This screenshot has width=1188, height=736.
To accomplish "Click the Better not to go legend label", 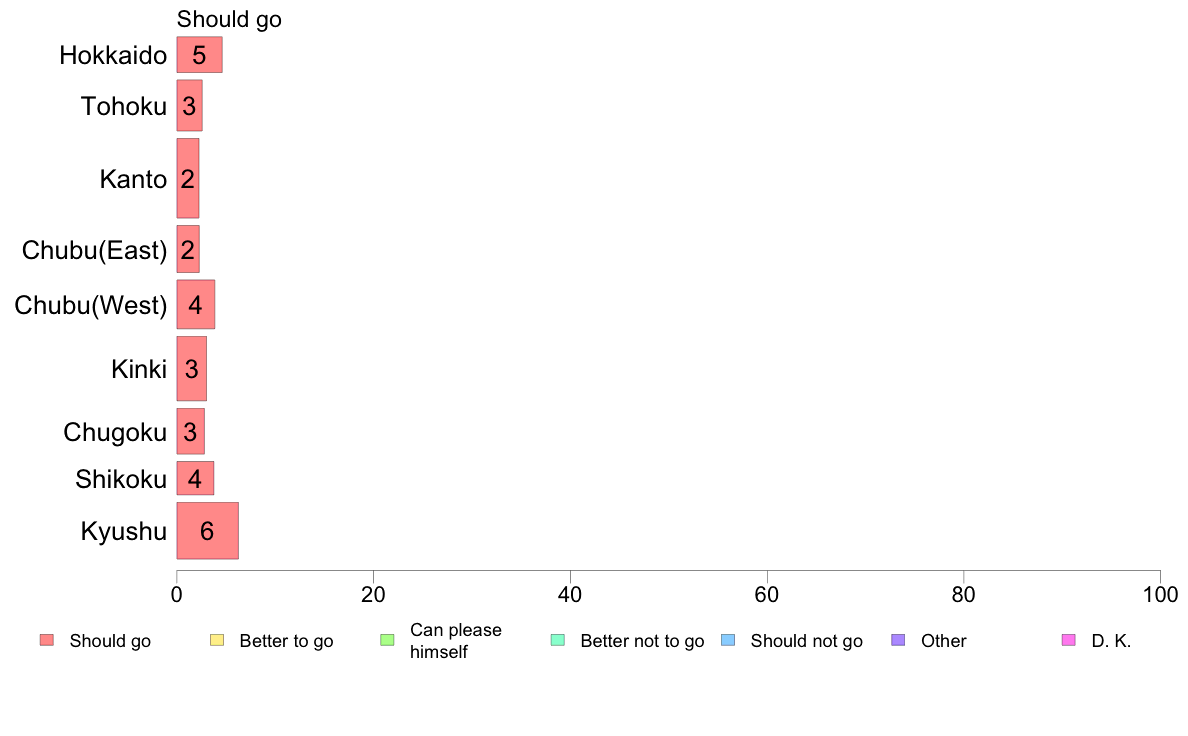I will [642, 641].
